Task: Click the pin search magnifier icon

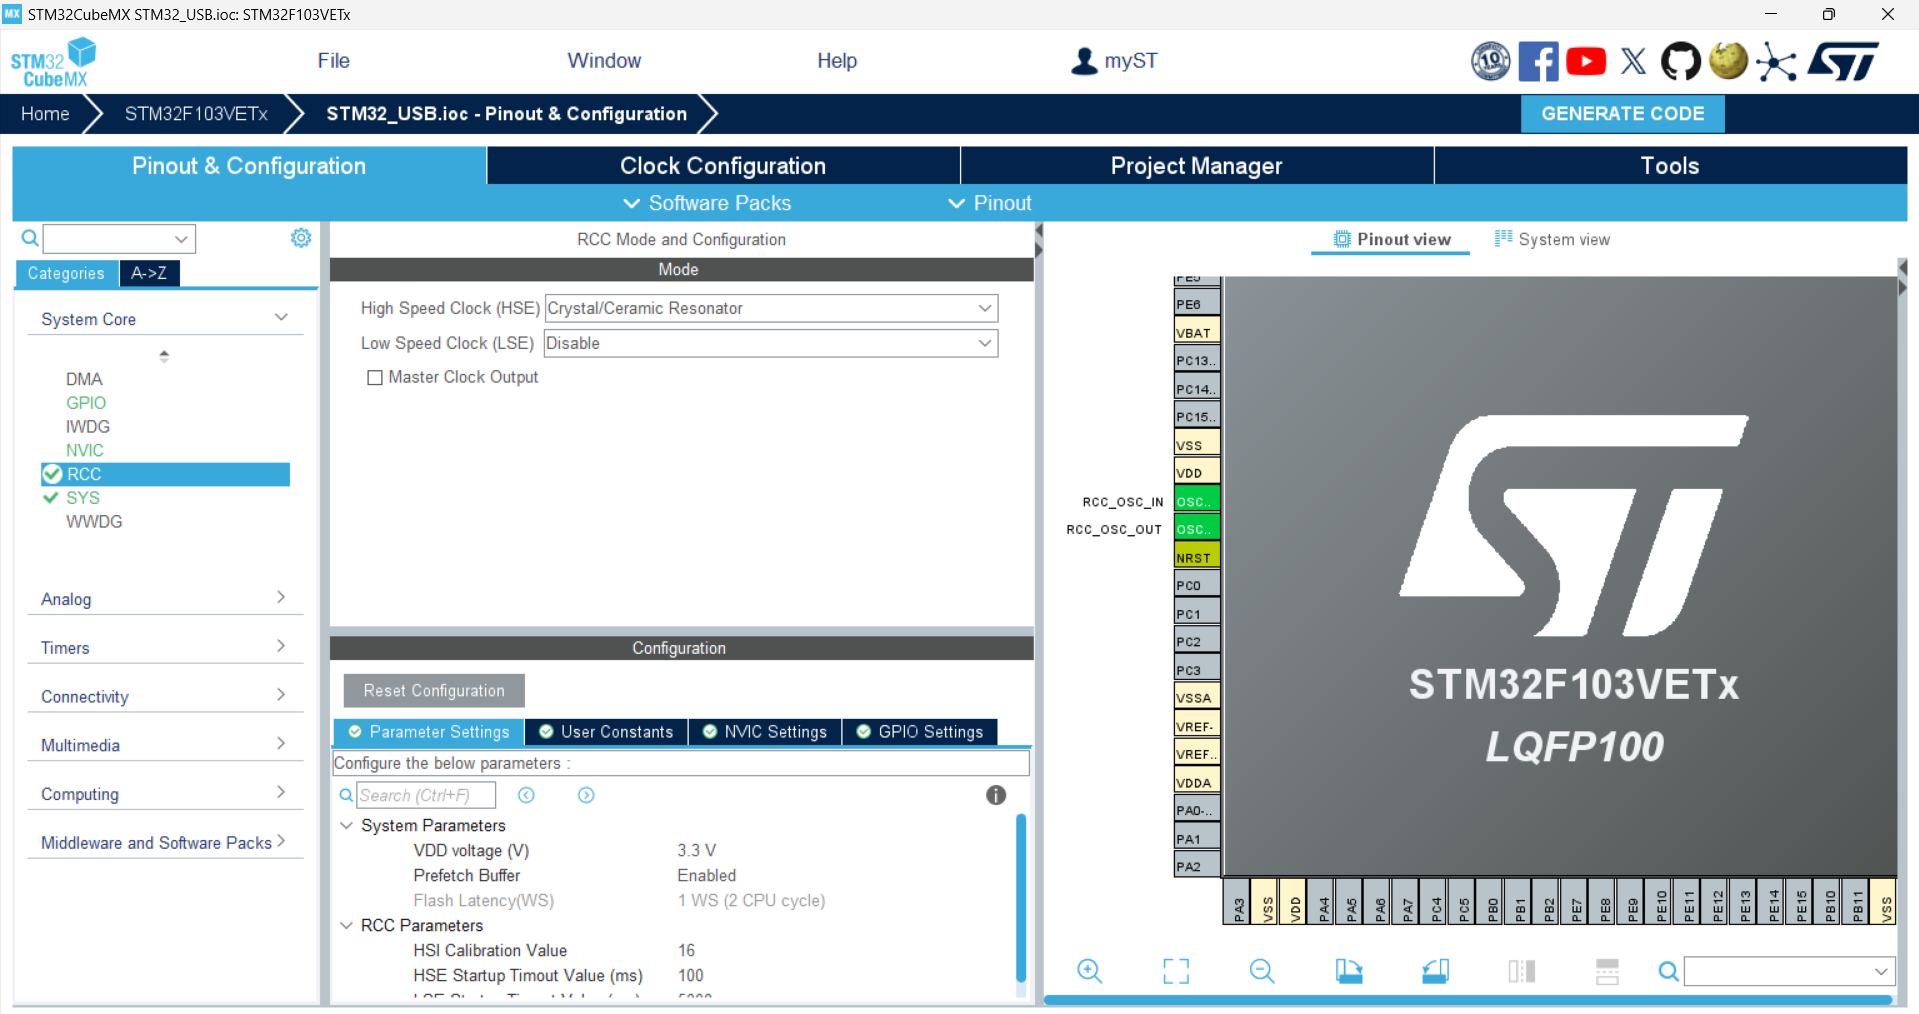Action: pos(1668,971)
